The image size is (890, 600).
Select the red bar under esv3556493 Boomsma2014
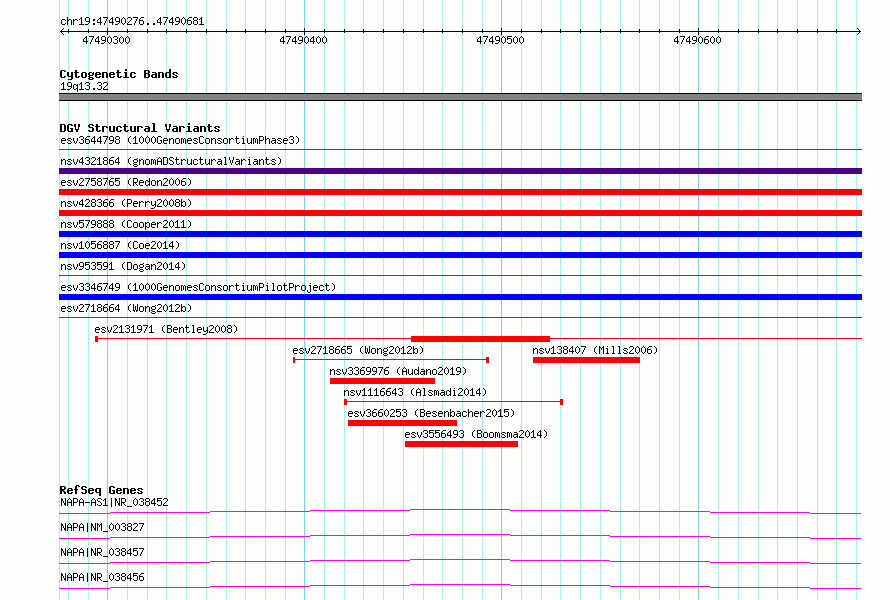click(461, 444)
